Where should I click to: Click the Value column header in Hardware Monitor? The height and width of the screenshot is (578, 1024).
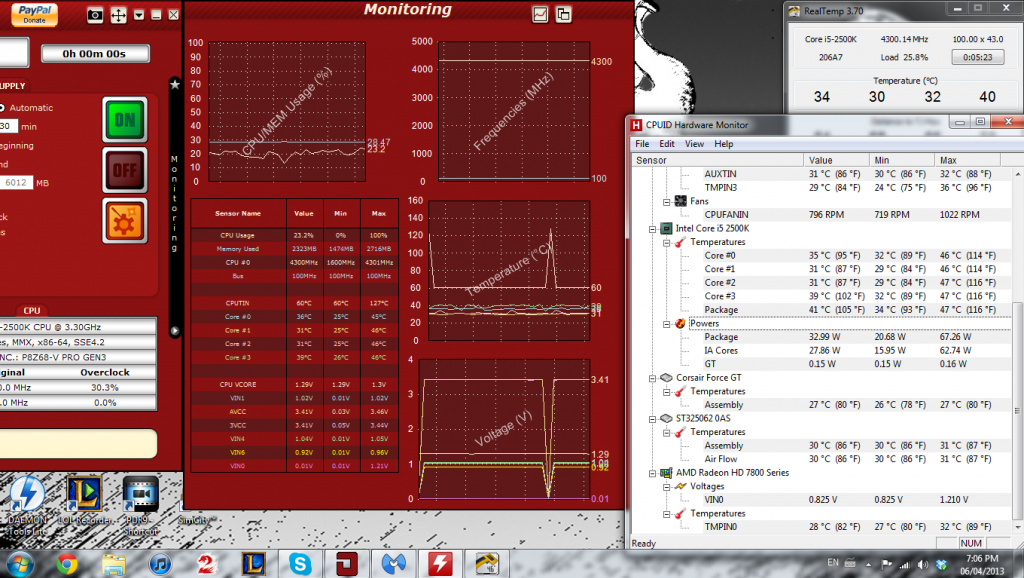pos(836,160)
